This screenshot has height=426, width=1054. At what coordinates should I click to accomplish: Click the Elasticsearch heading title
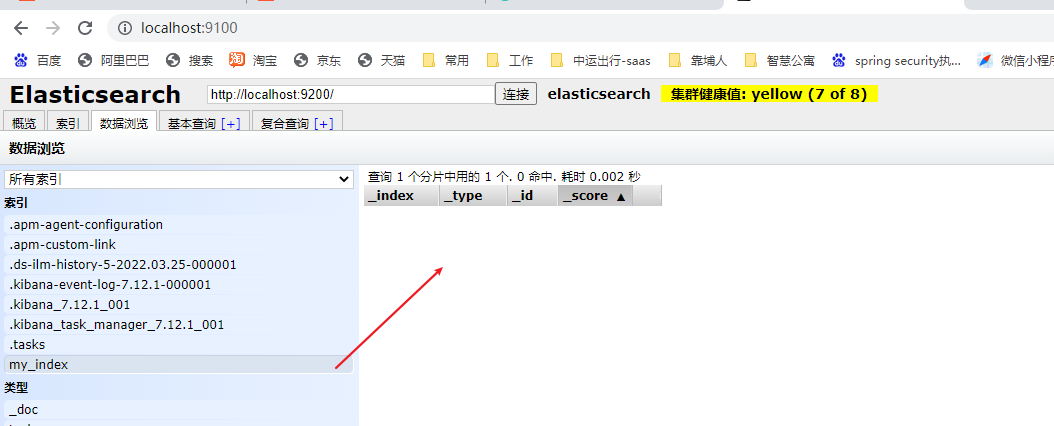(95, 95)
